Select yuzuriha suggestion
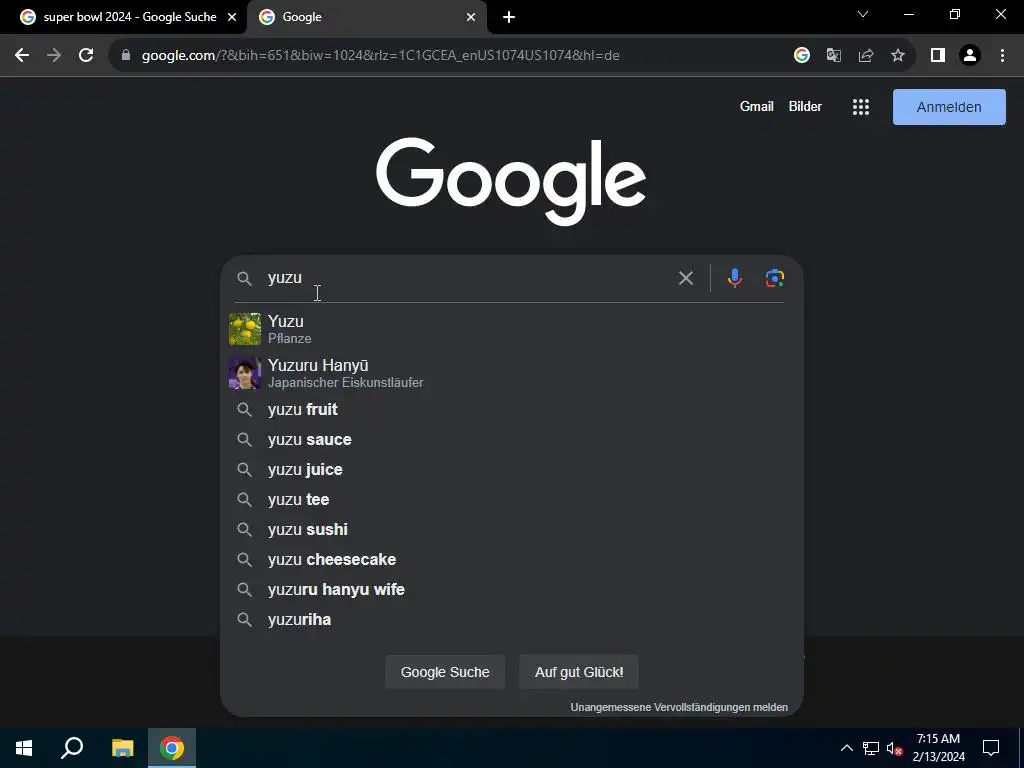Image resolution: width=1024 pixels, height=768 pixels. pos(512,620)
